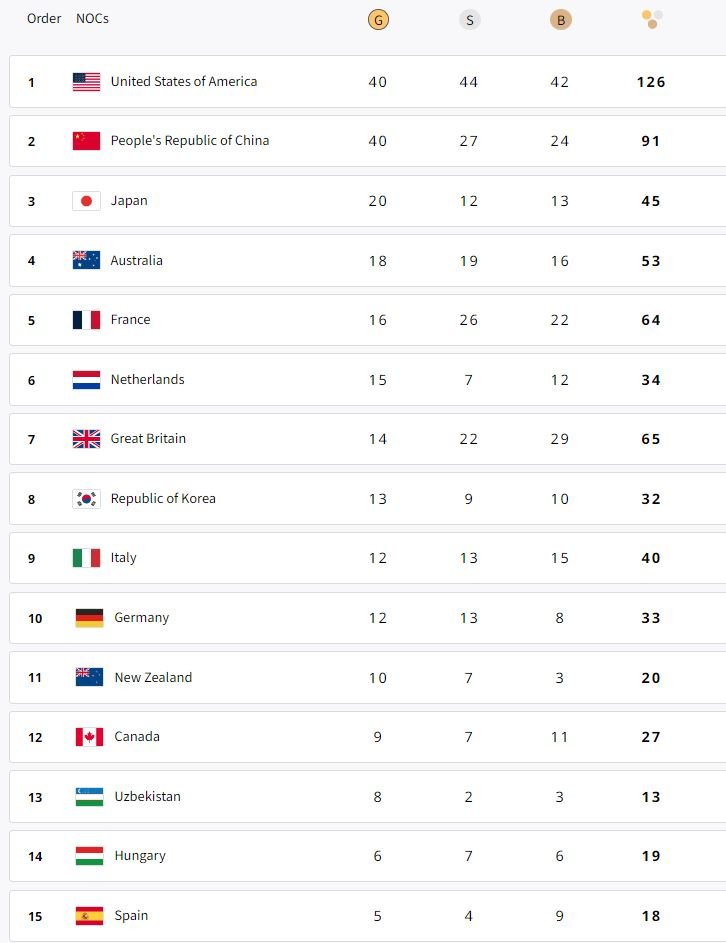Click the Spain flag icon
Screen dimensions: 726x943
coord(90,916)
